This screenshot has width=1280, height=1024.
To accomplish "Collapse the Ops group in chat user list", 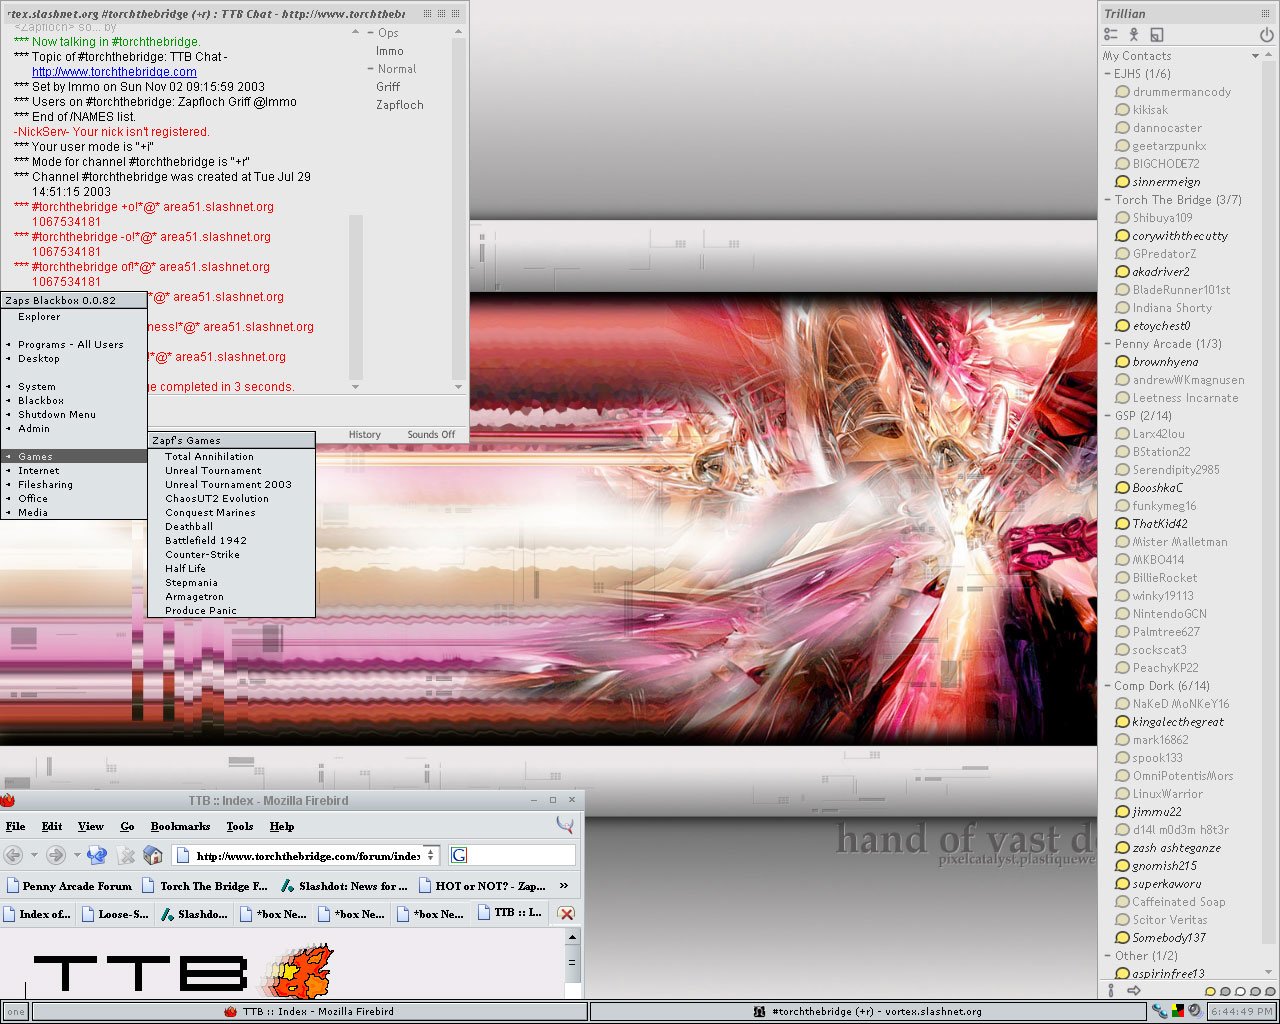I will pos(370,33).
